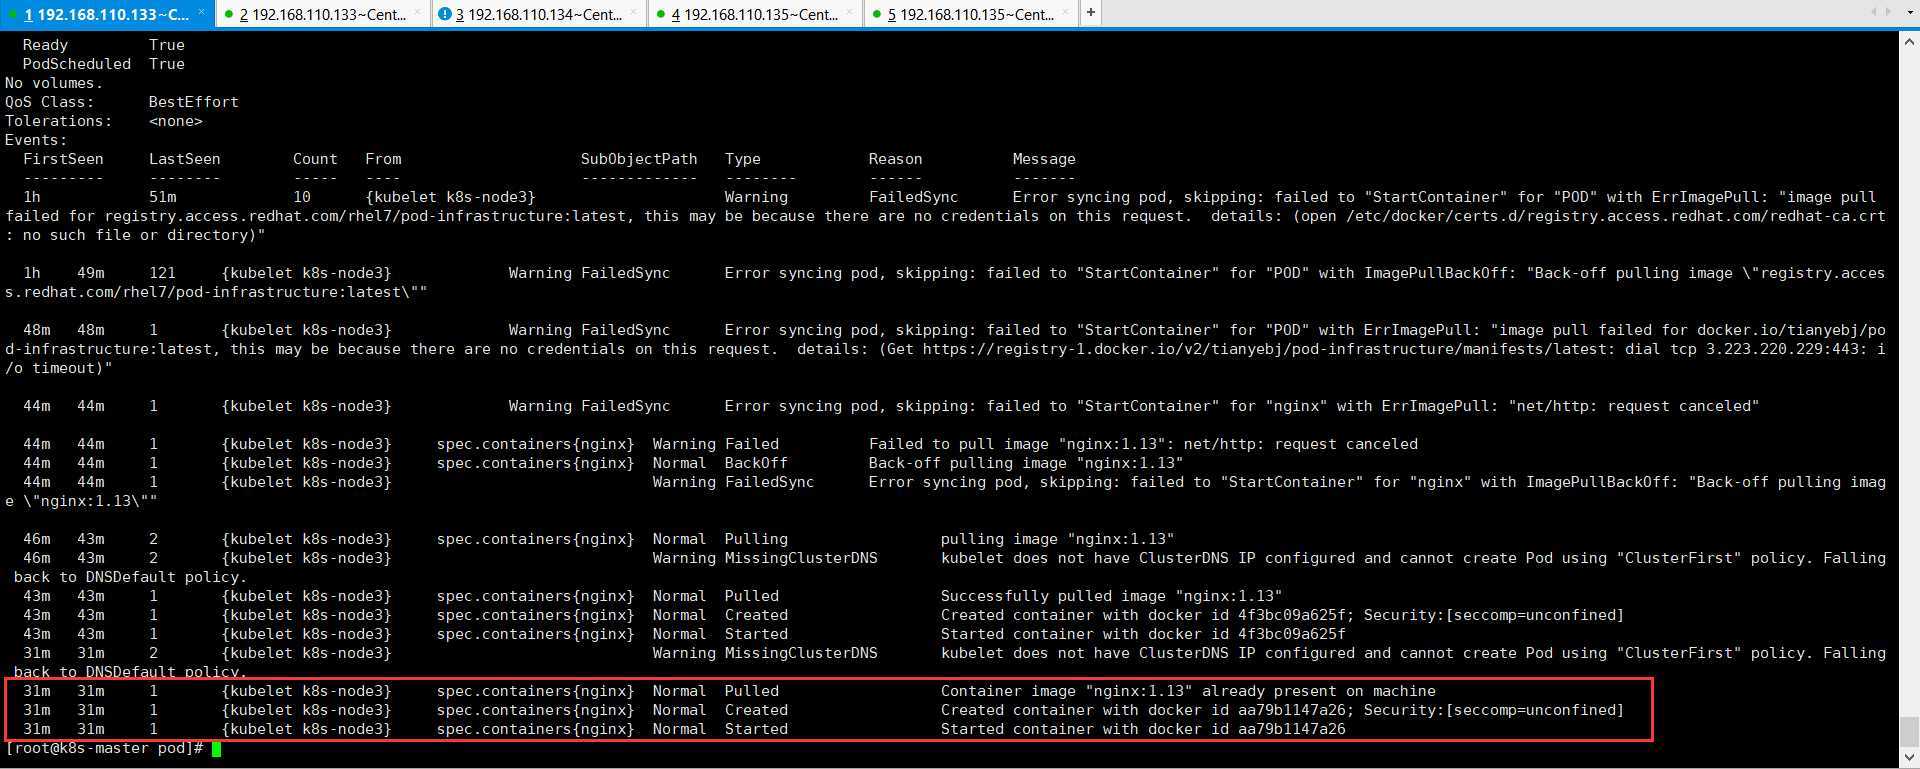Activate session tab 5 192.168.110.135

coord(971,14)
